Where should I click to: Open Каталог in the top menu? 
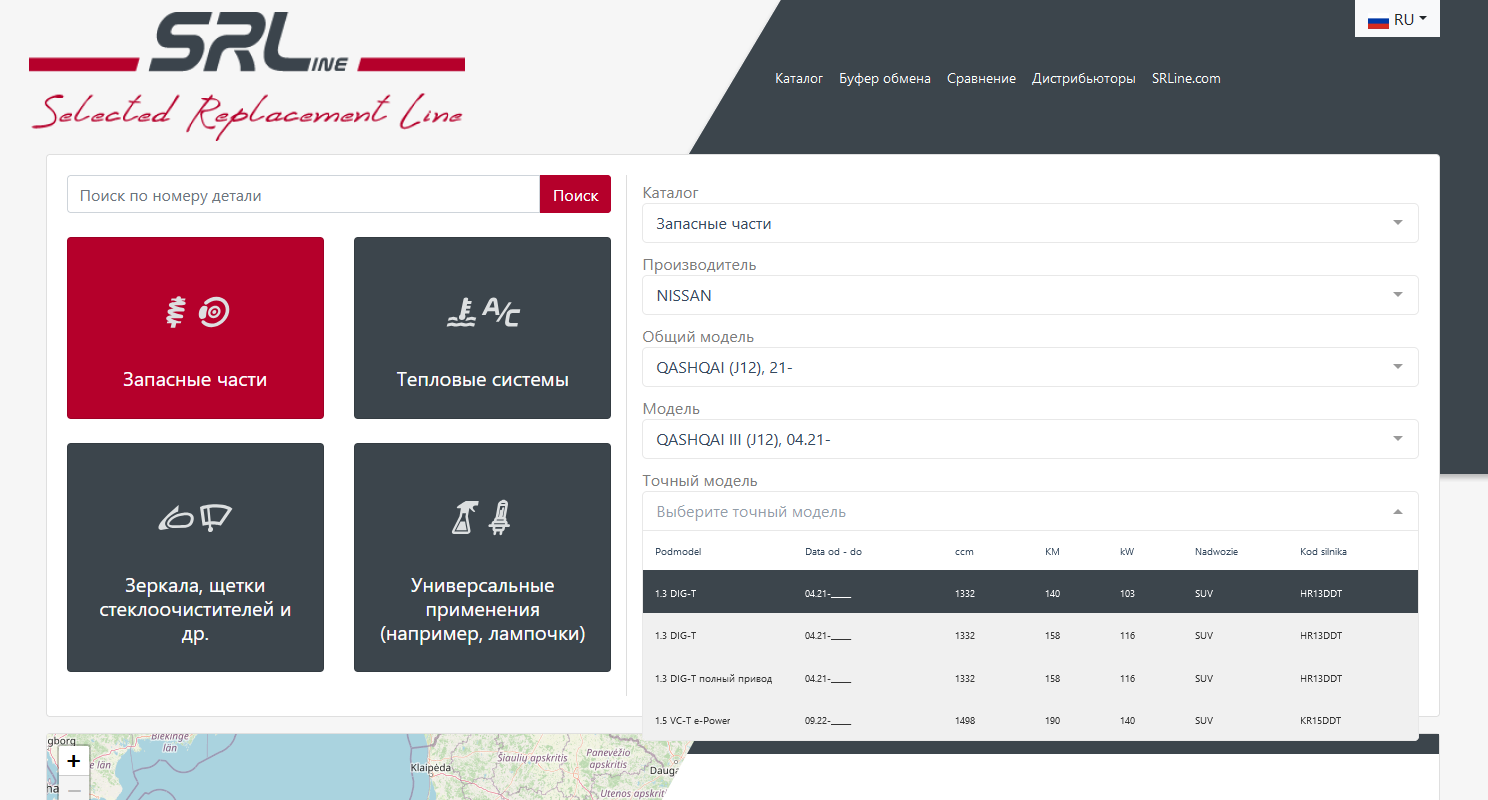click(799, 78)
